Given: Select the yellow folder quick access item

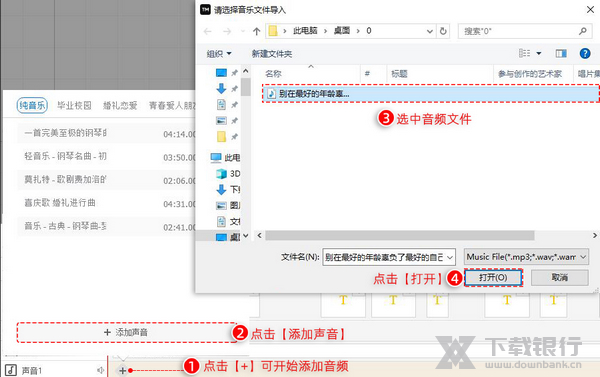Looking at the screenshot, I should click(221, 136).
